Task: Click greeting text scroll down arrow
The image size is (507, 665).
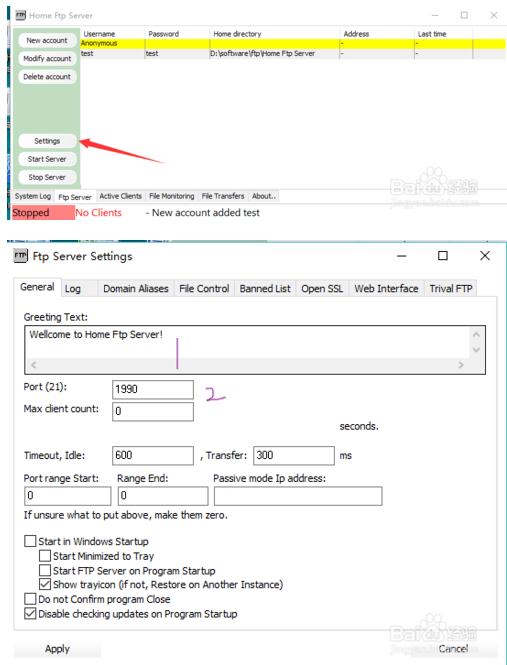Action: point(476,350)
